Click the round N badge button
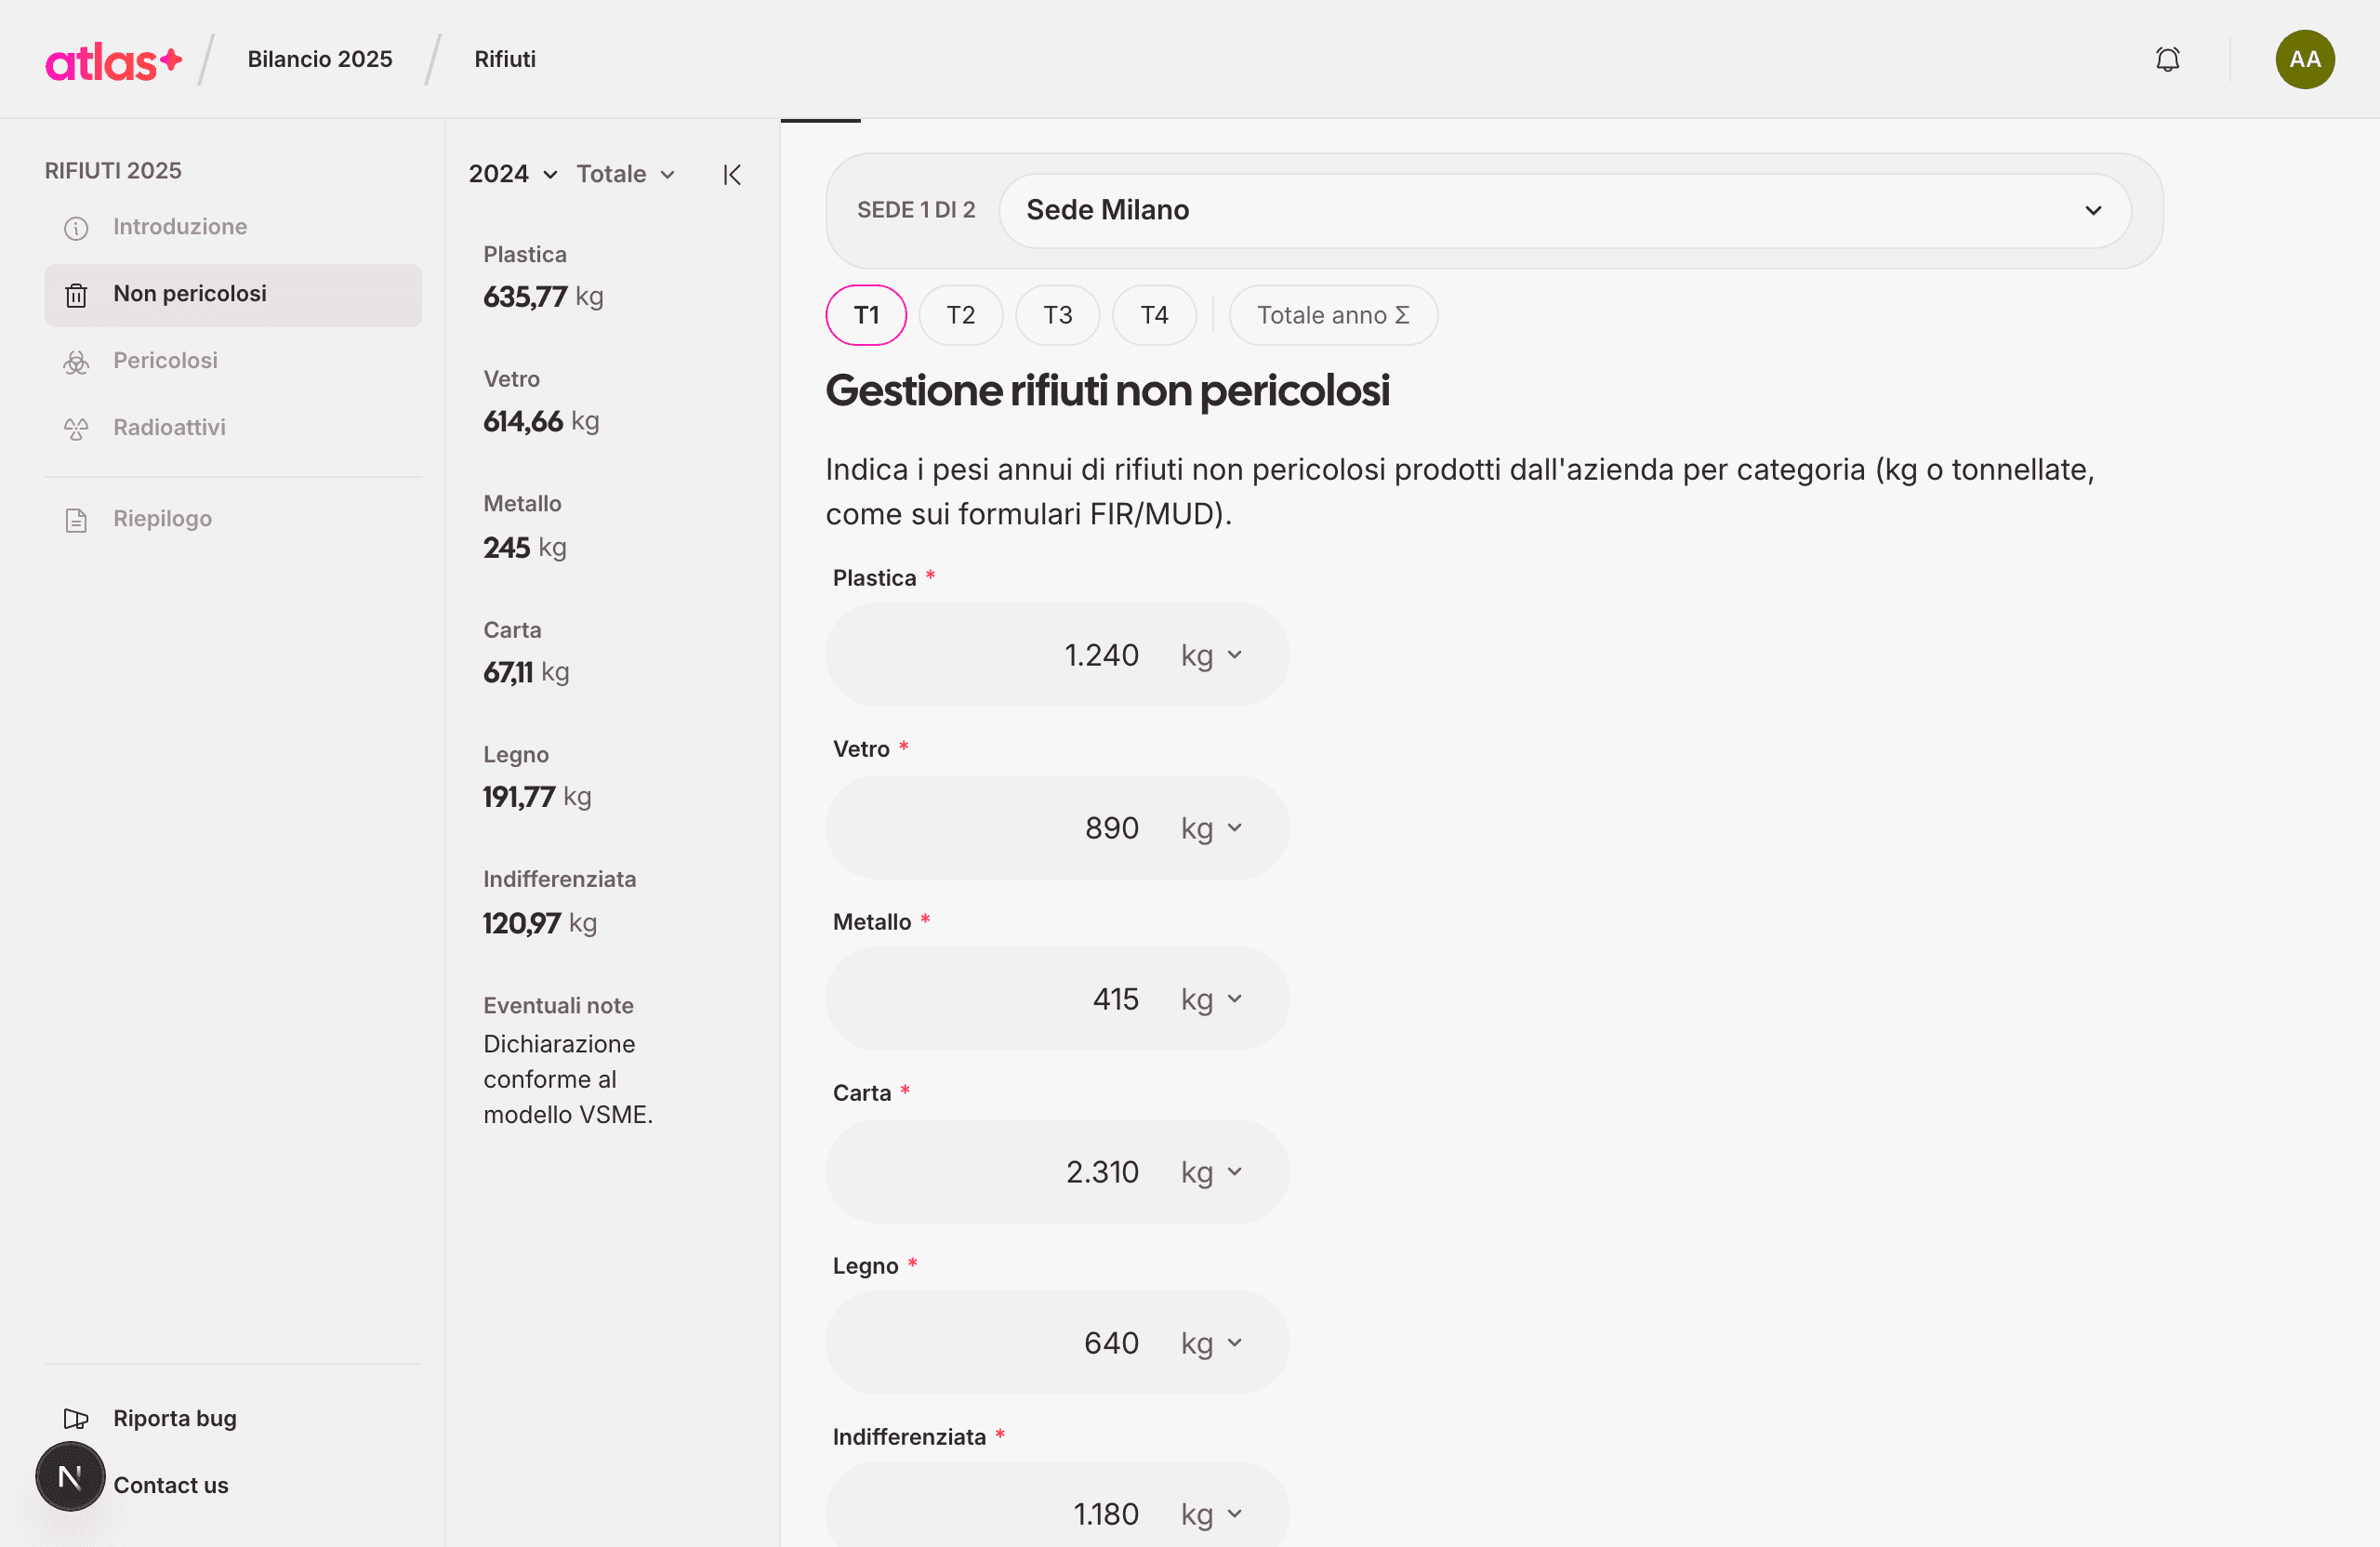The height and width of the screenshot is (1547, 2380). (x=70, y=1476)
